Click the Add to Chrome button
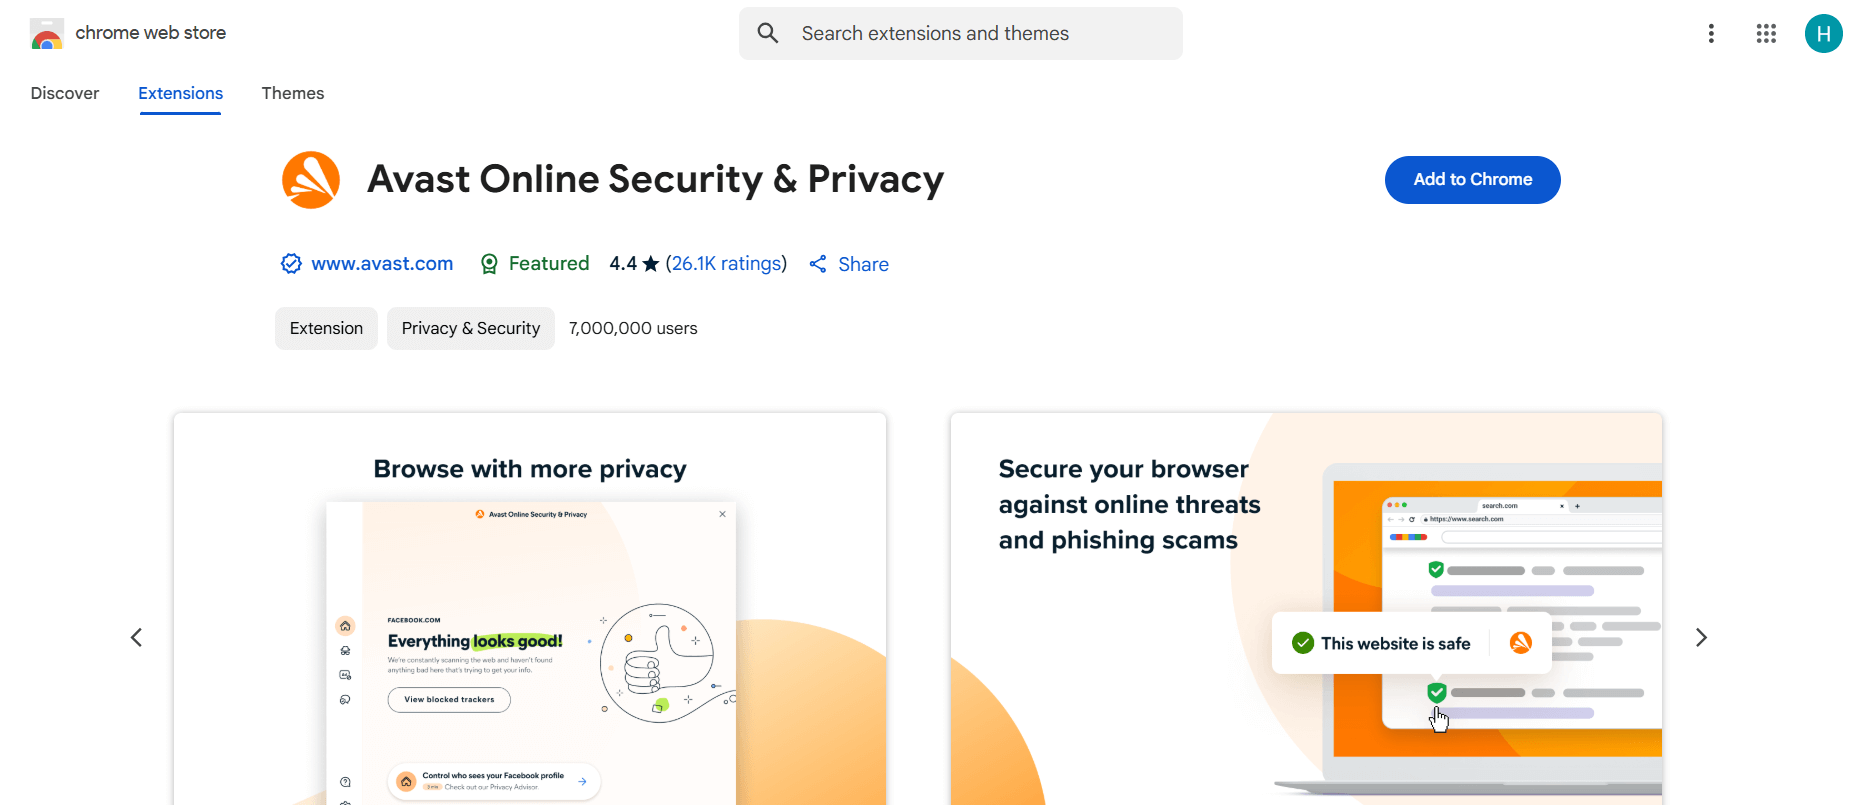Screen dimensions: 1860x805 coord(1472,180)
